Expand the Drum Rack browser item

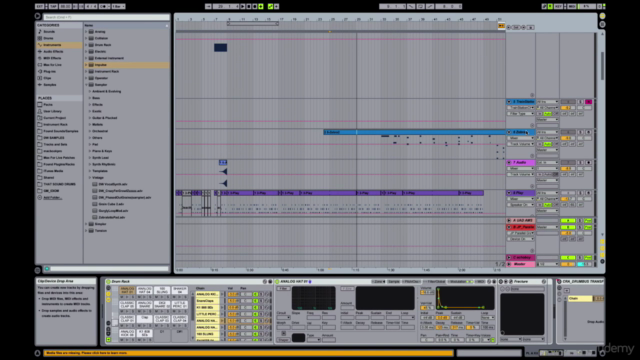click(86, 45)
